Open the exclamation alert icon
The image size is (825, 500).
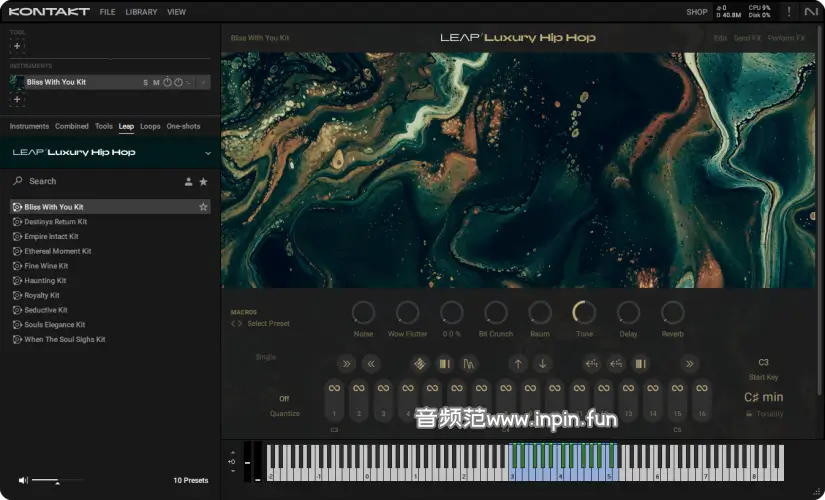point(788,12)
